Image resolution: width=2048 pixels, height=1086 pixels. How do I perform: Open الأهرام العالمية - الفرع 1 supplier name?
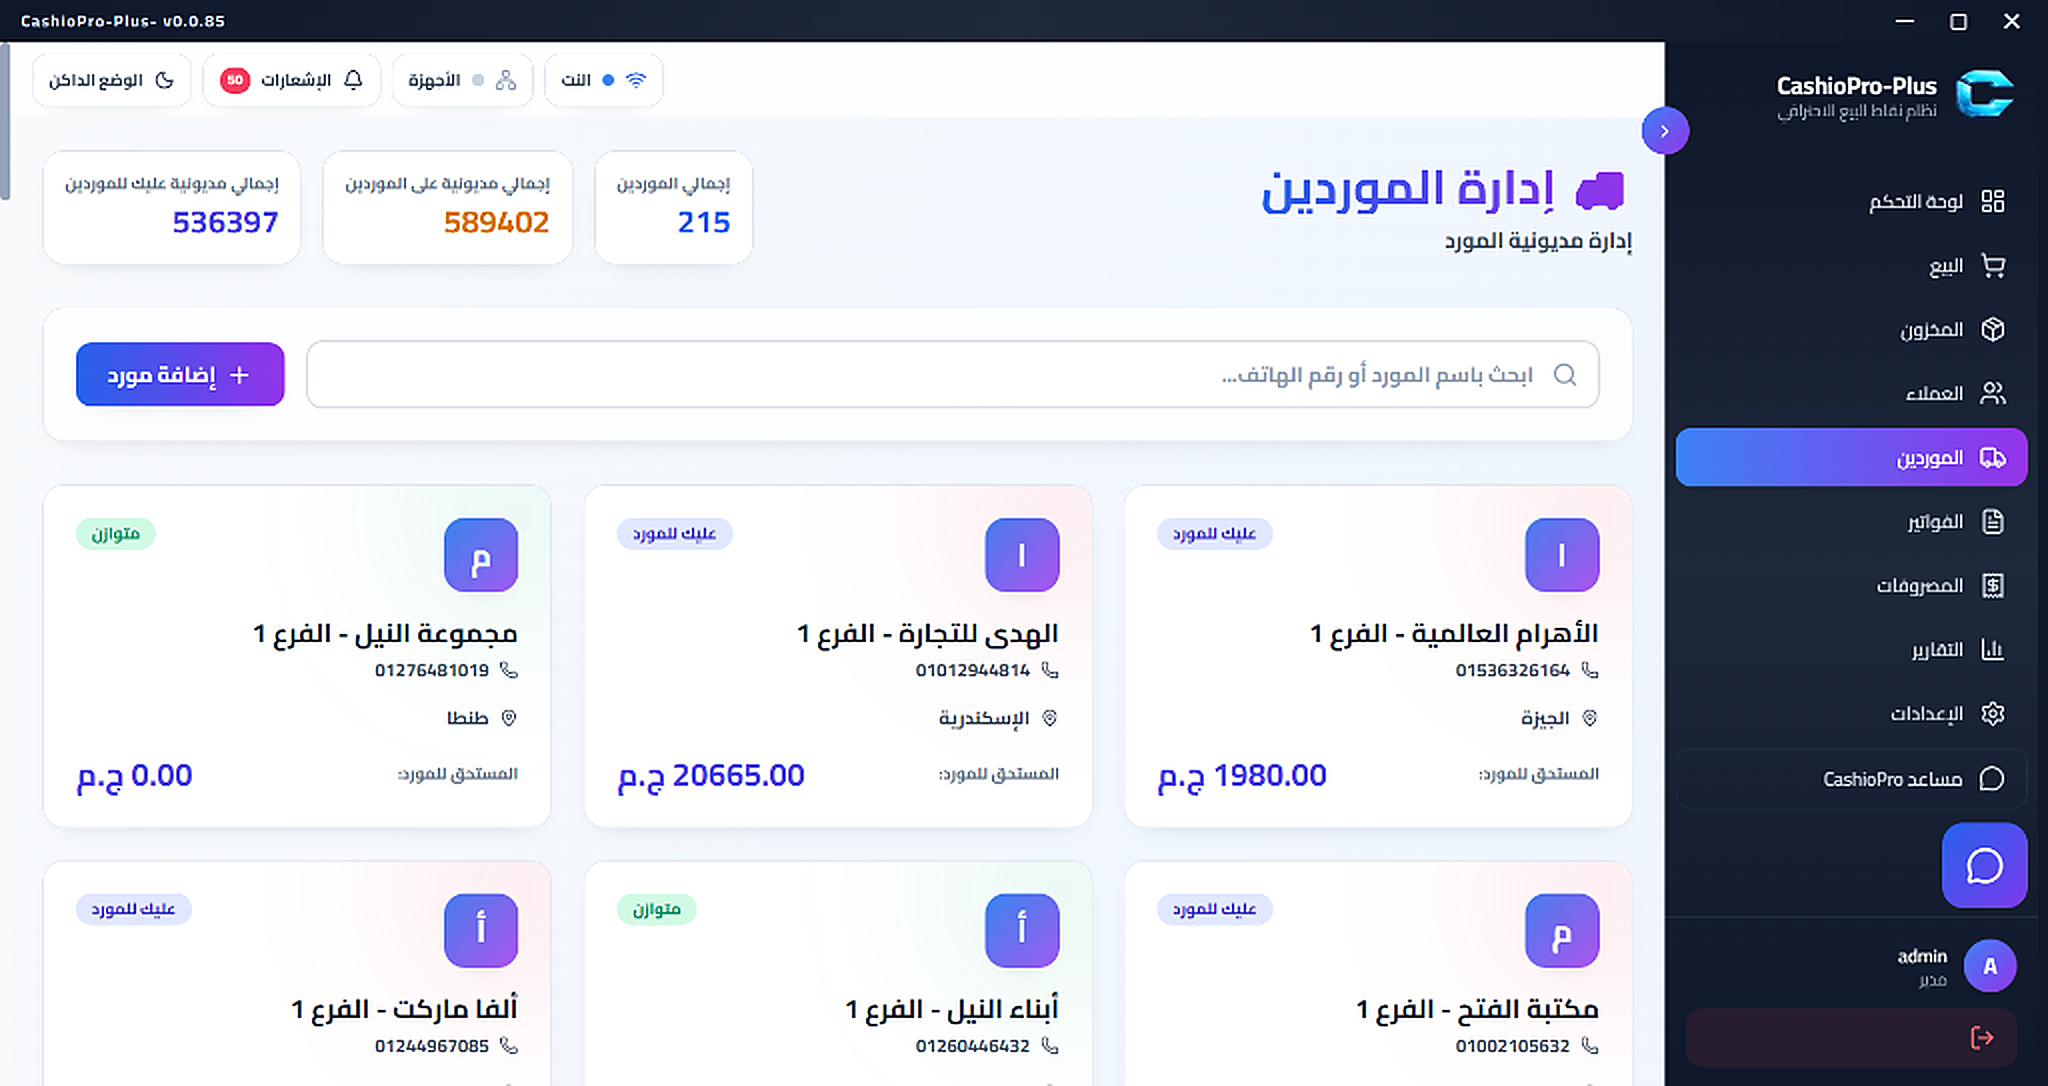tap(1454, 634)
